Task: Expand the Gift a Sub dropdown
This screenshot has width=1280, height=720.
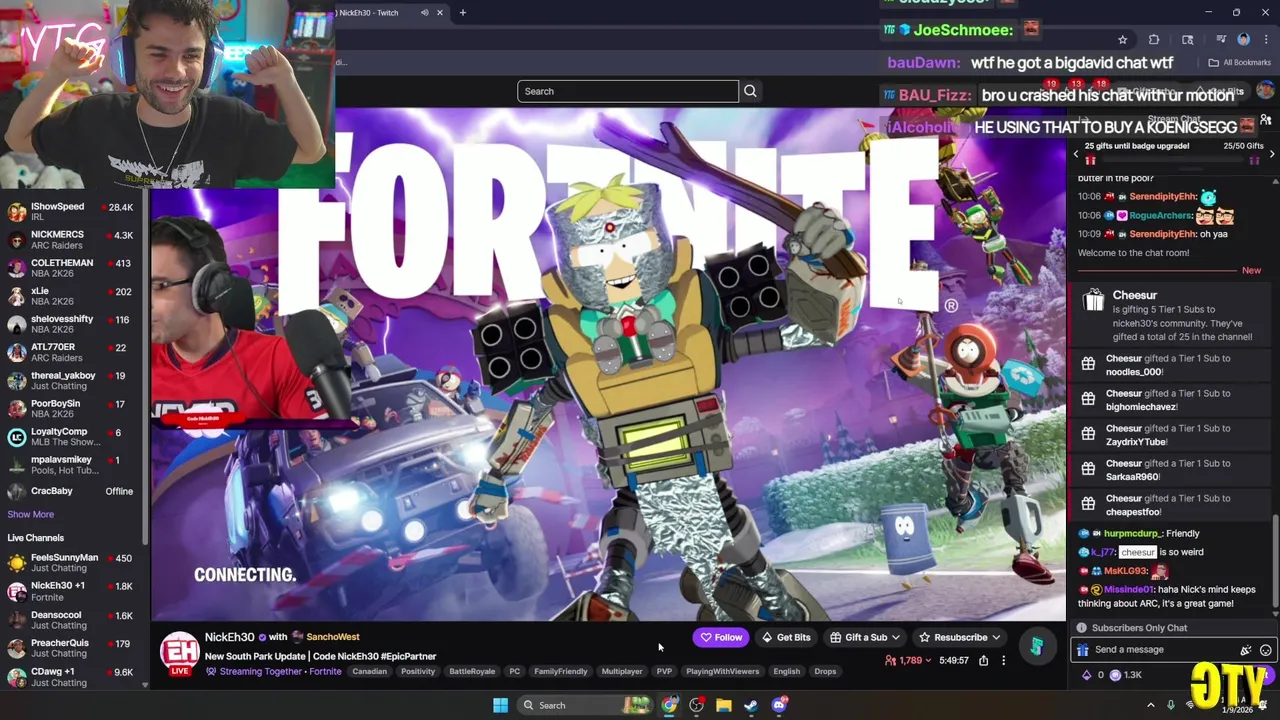Action: point(865,637)
